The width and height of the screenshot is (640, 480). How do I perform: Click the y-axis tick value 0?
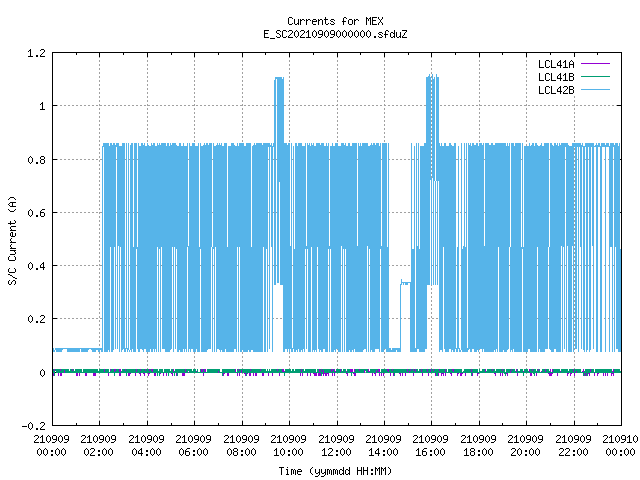(x=42, y=373)
